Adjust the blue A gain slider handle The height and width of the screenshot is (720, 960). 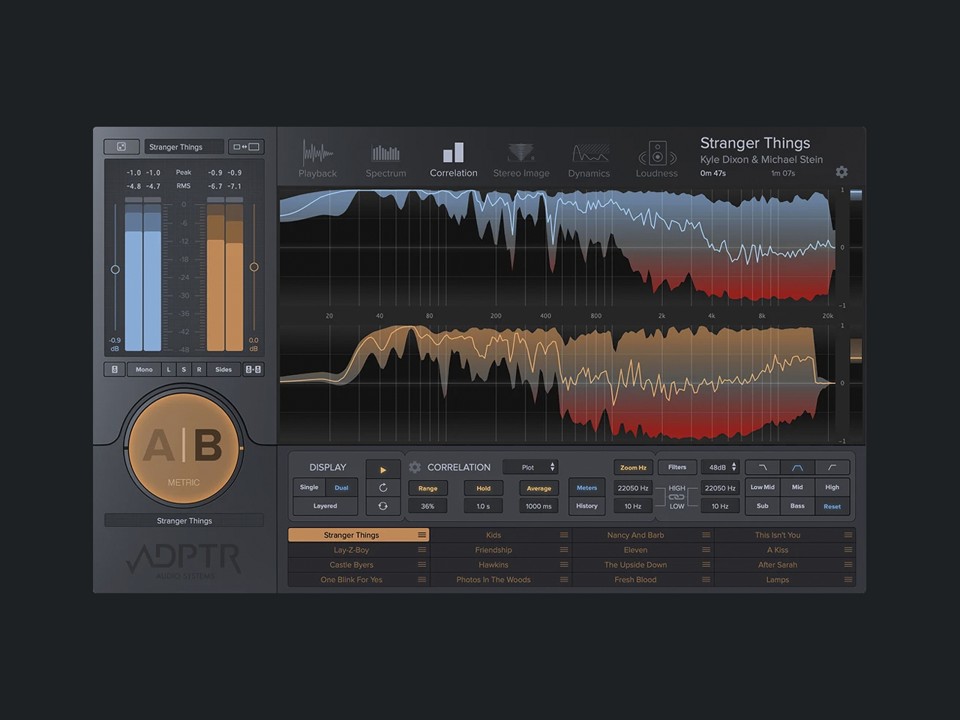click(115, 269)
